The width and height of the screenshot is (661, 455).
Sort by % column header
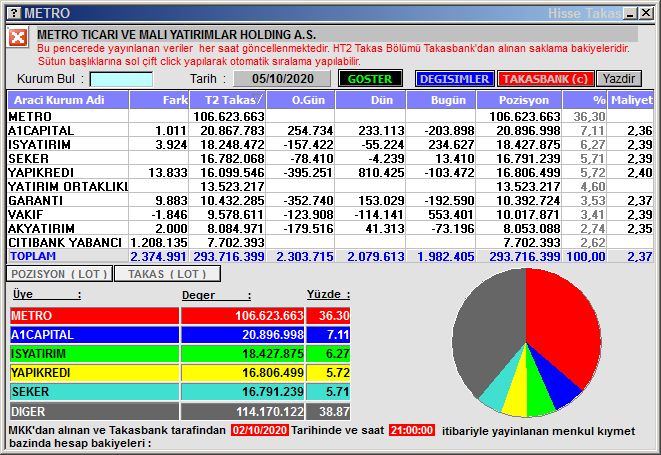[x=585, y=100]
